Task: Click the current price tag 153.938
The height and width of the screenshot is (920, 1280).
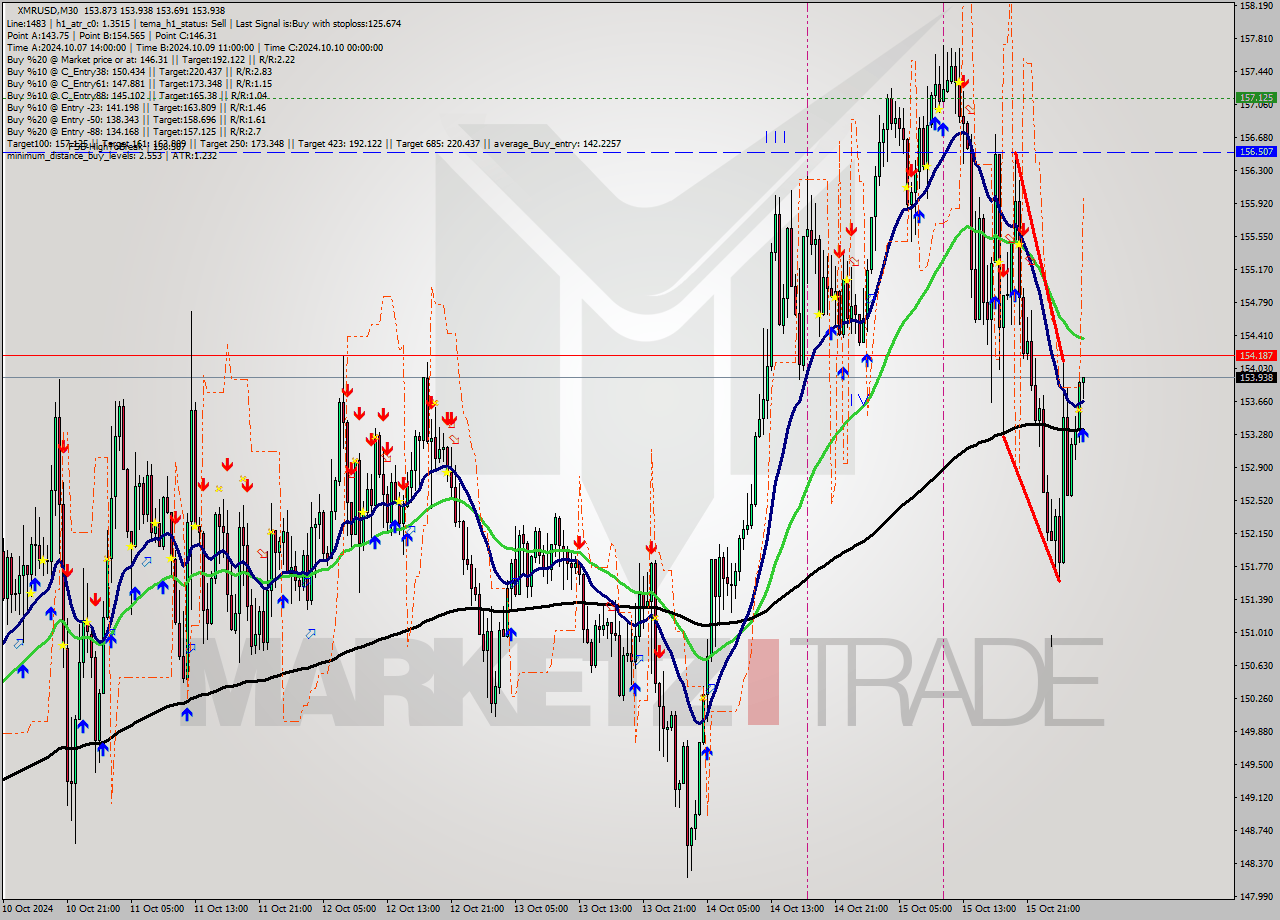Action: [1256, 377]
